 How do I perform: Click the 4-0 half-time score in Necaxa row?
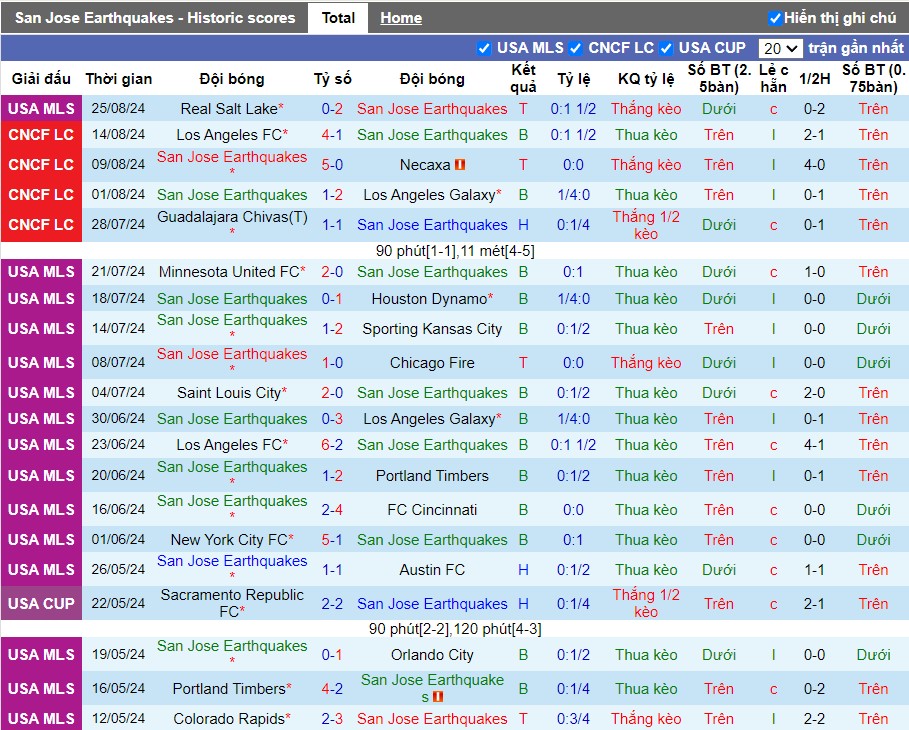815,165
